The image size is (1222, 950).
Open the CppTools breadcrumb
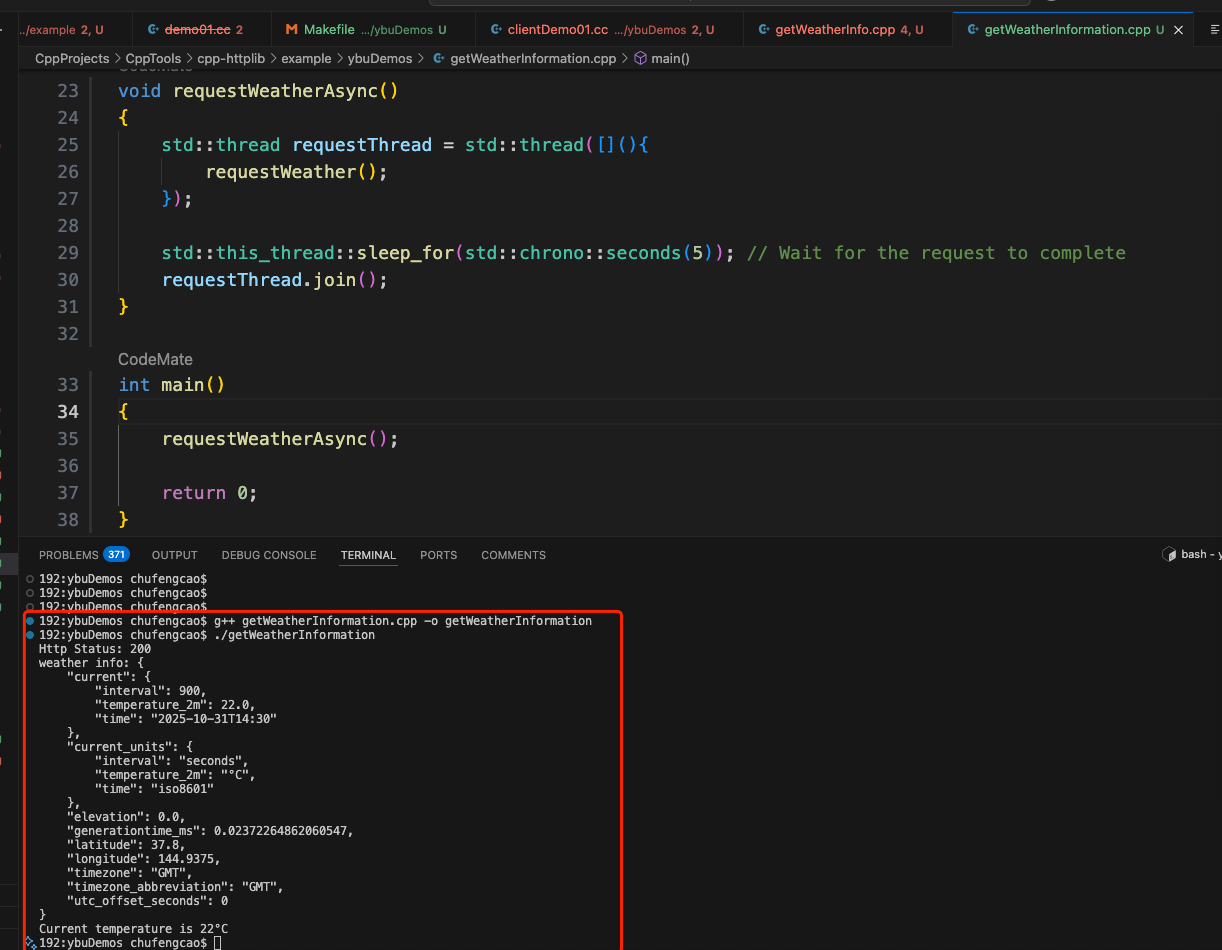point(153,59)
